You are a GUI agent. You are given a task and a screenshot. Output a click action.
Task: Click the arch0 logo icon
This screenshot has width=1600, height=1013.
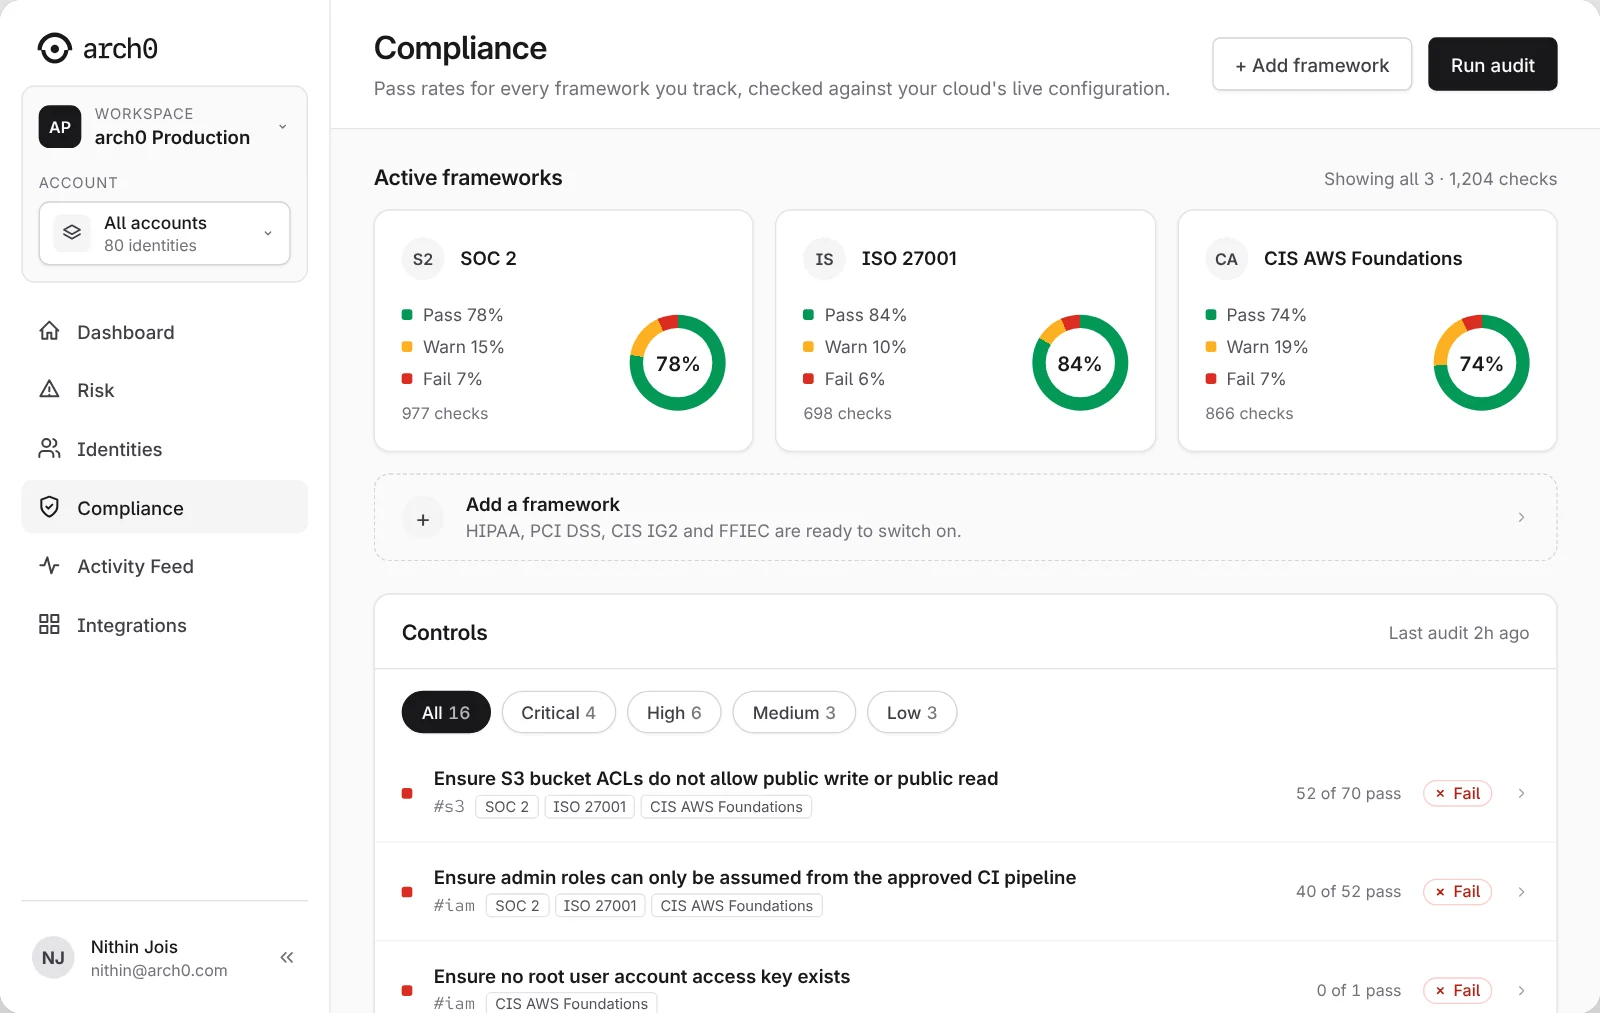click(55, 48)
